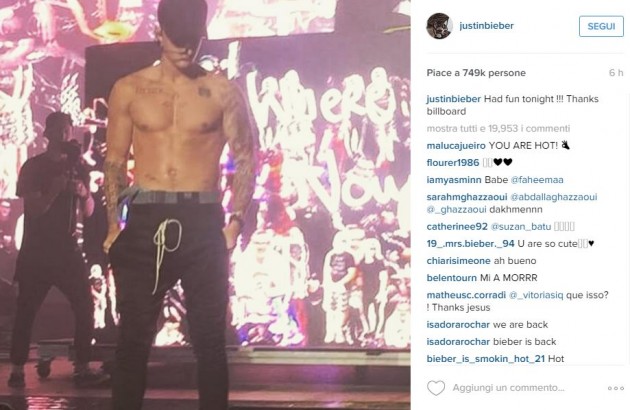
Task: Open justinbieber username in post header
Action: 487,26
